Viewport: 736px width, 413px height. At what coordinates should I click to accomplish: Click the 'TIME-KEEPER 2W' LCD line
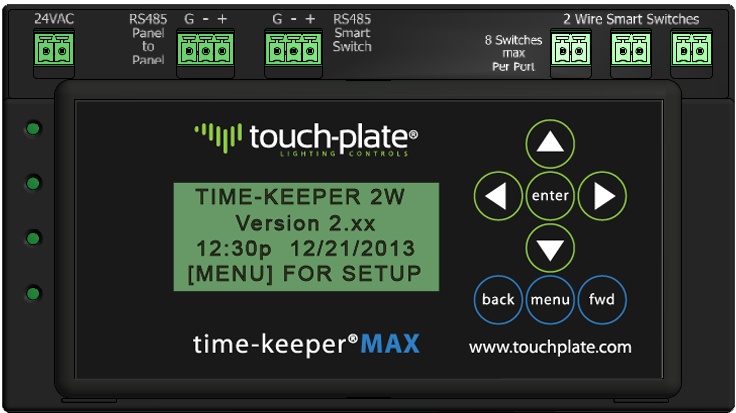pyautogui.click(x=300, y=197)
